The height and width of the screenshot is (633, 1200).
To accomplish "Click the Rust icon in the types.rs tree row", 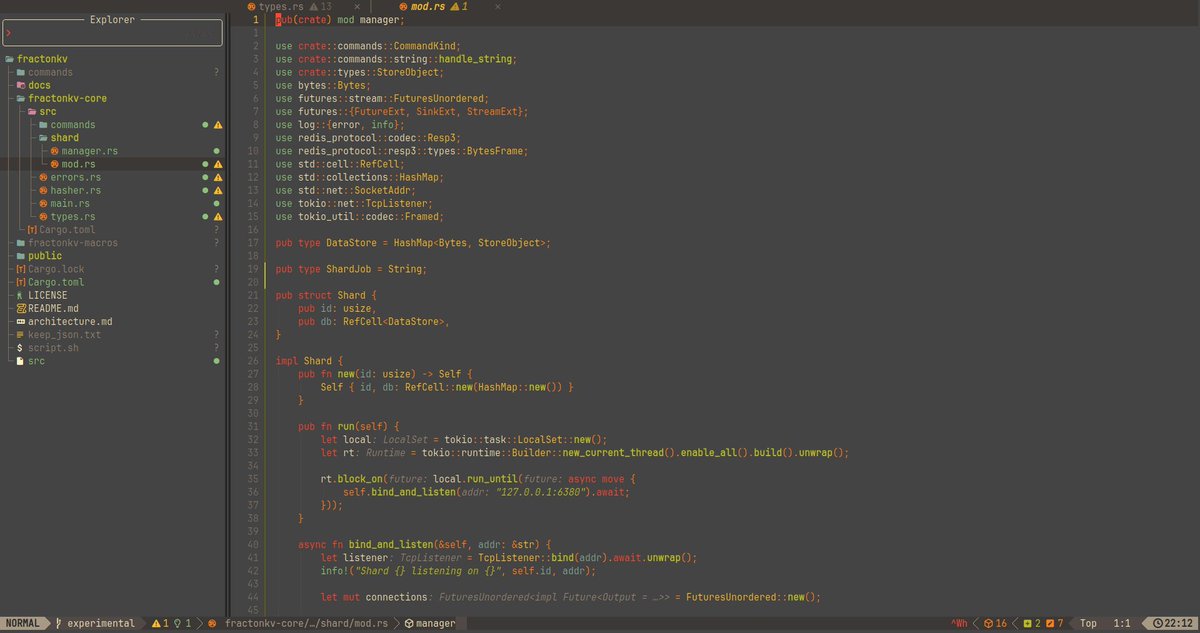I will (43, 216).
